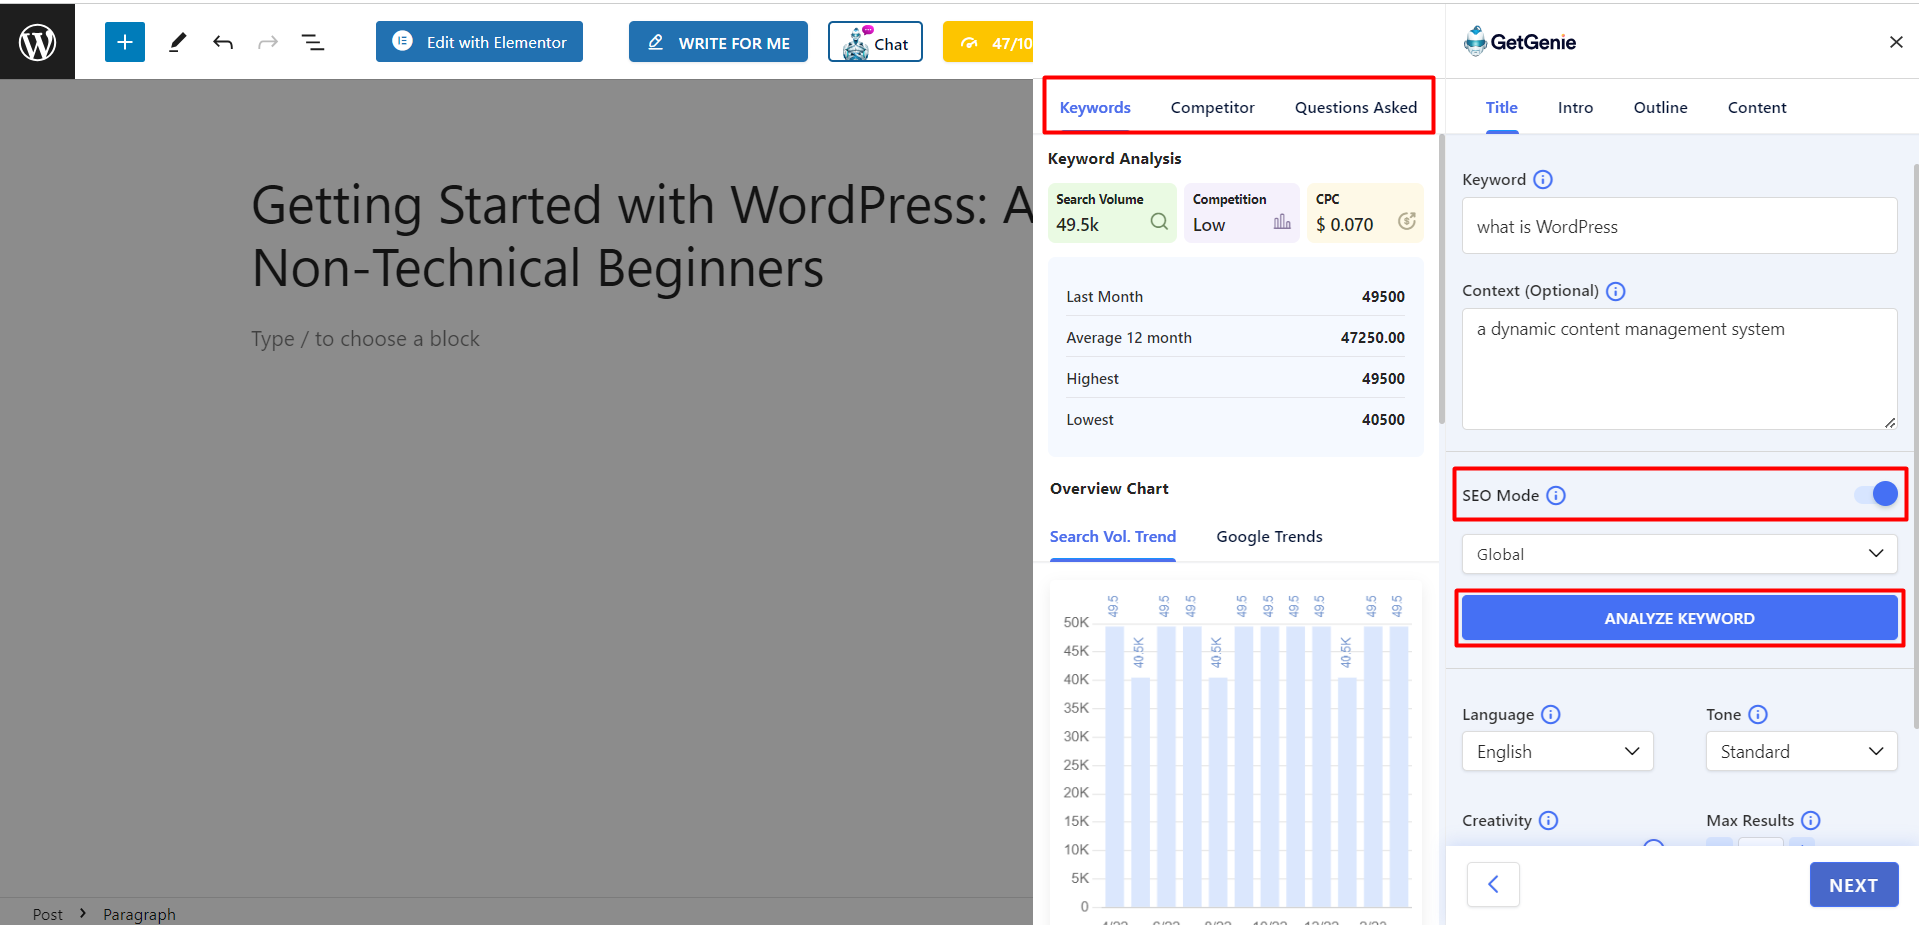Screen dimensions: 1919x925
Task: Click the Competition Low card
Action: (1241, 212)
